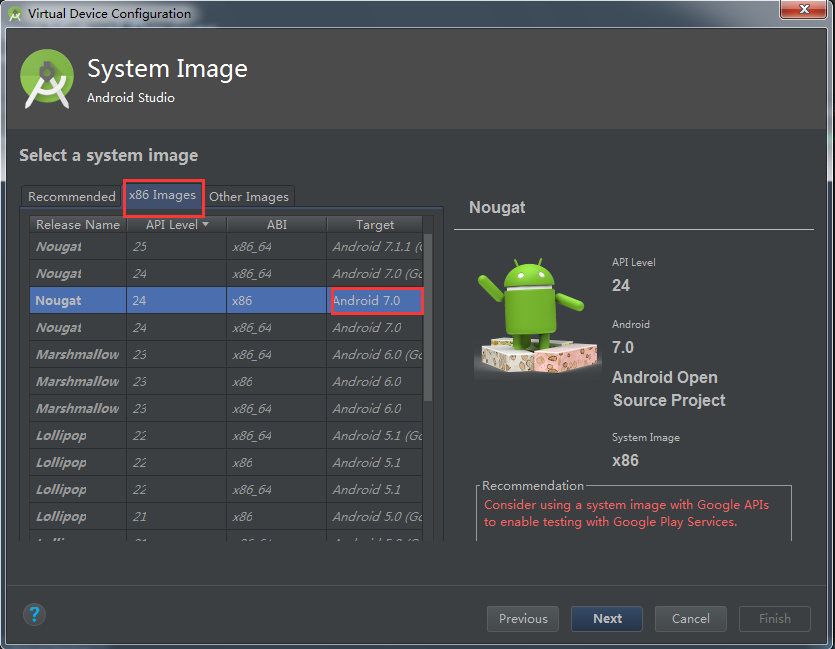835x649 pixels.
Task: Click the System Image value x86 in details
Action: [x=625, y=461]
